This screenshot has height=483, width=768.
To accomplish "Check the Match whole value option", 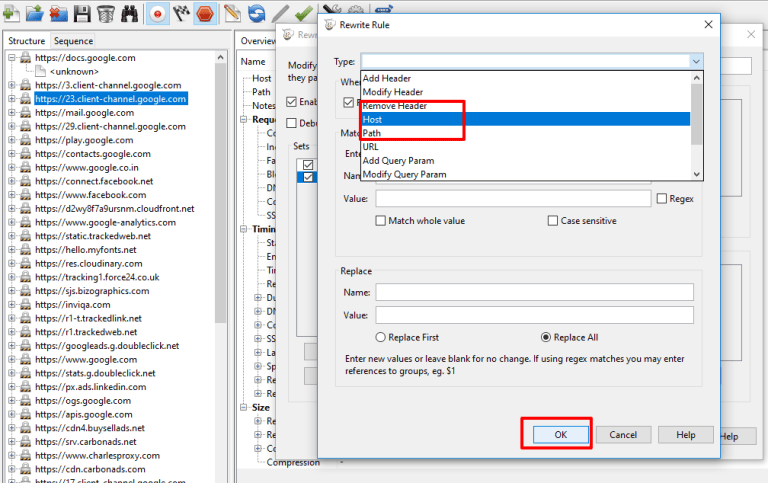I will pos(381,221).
